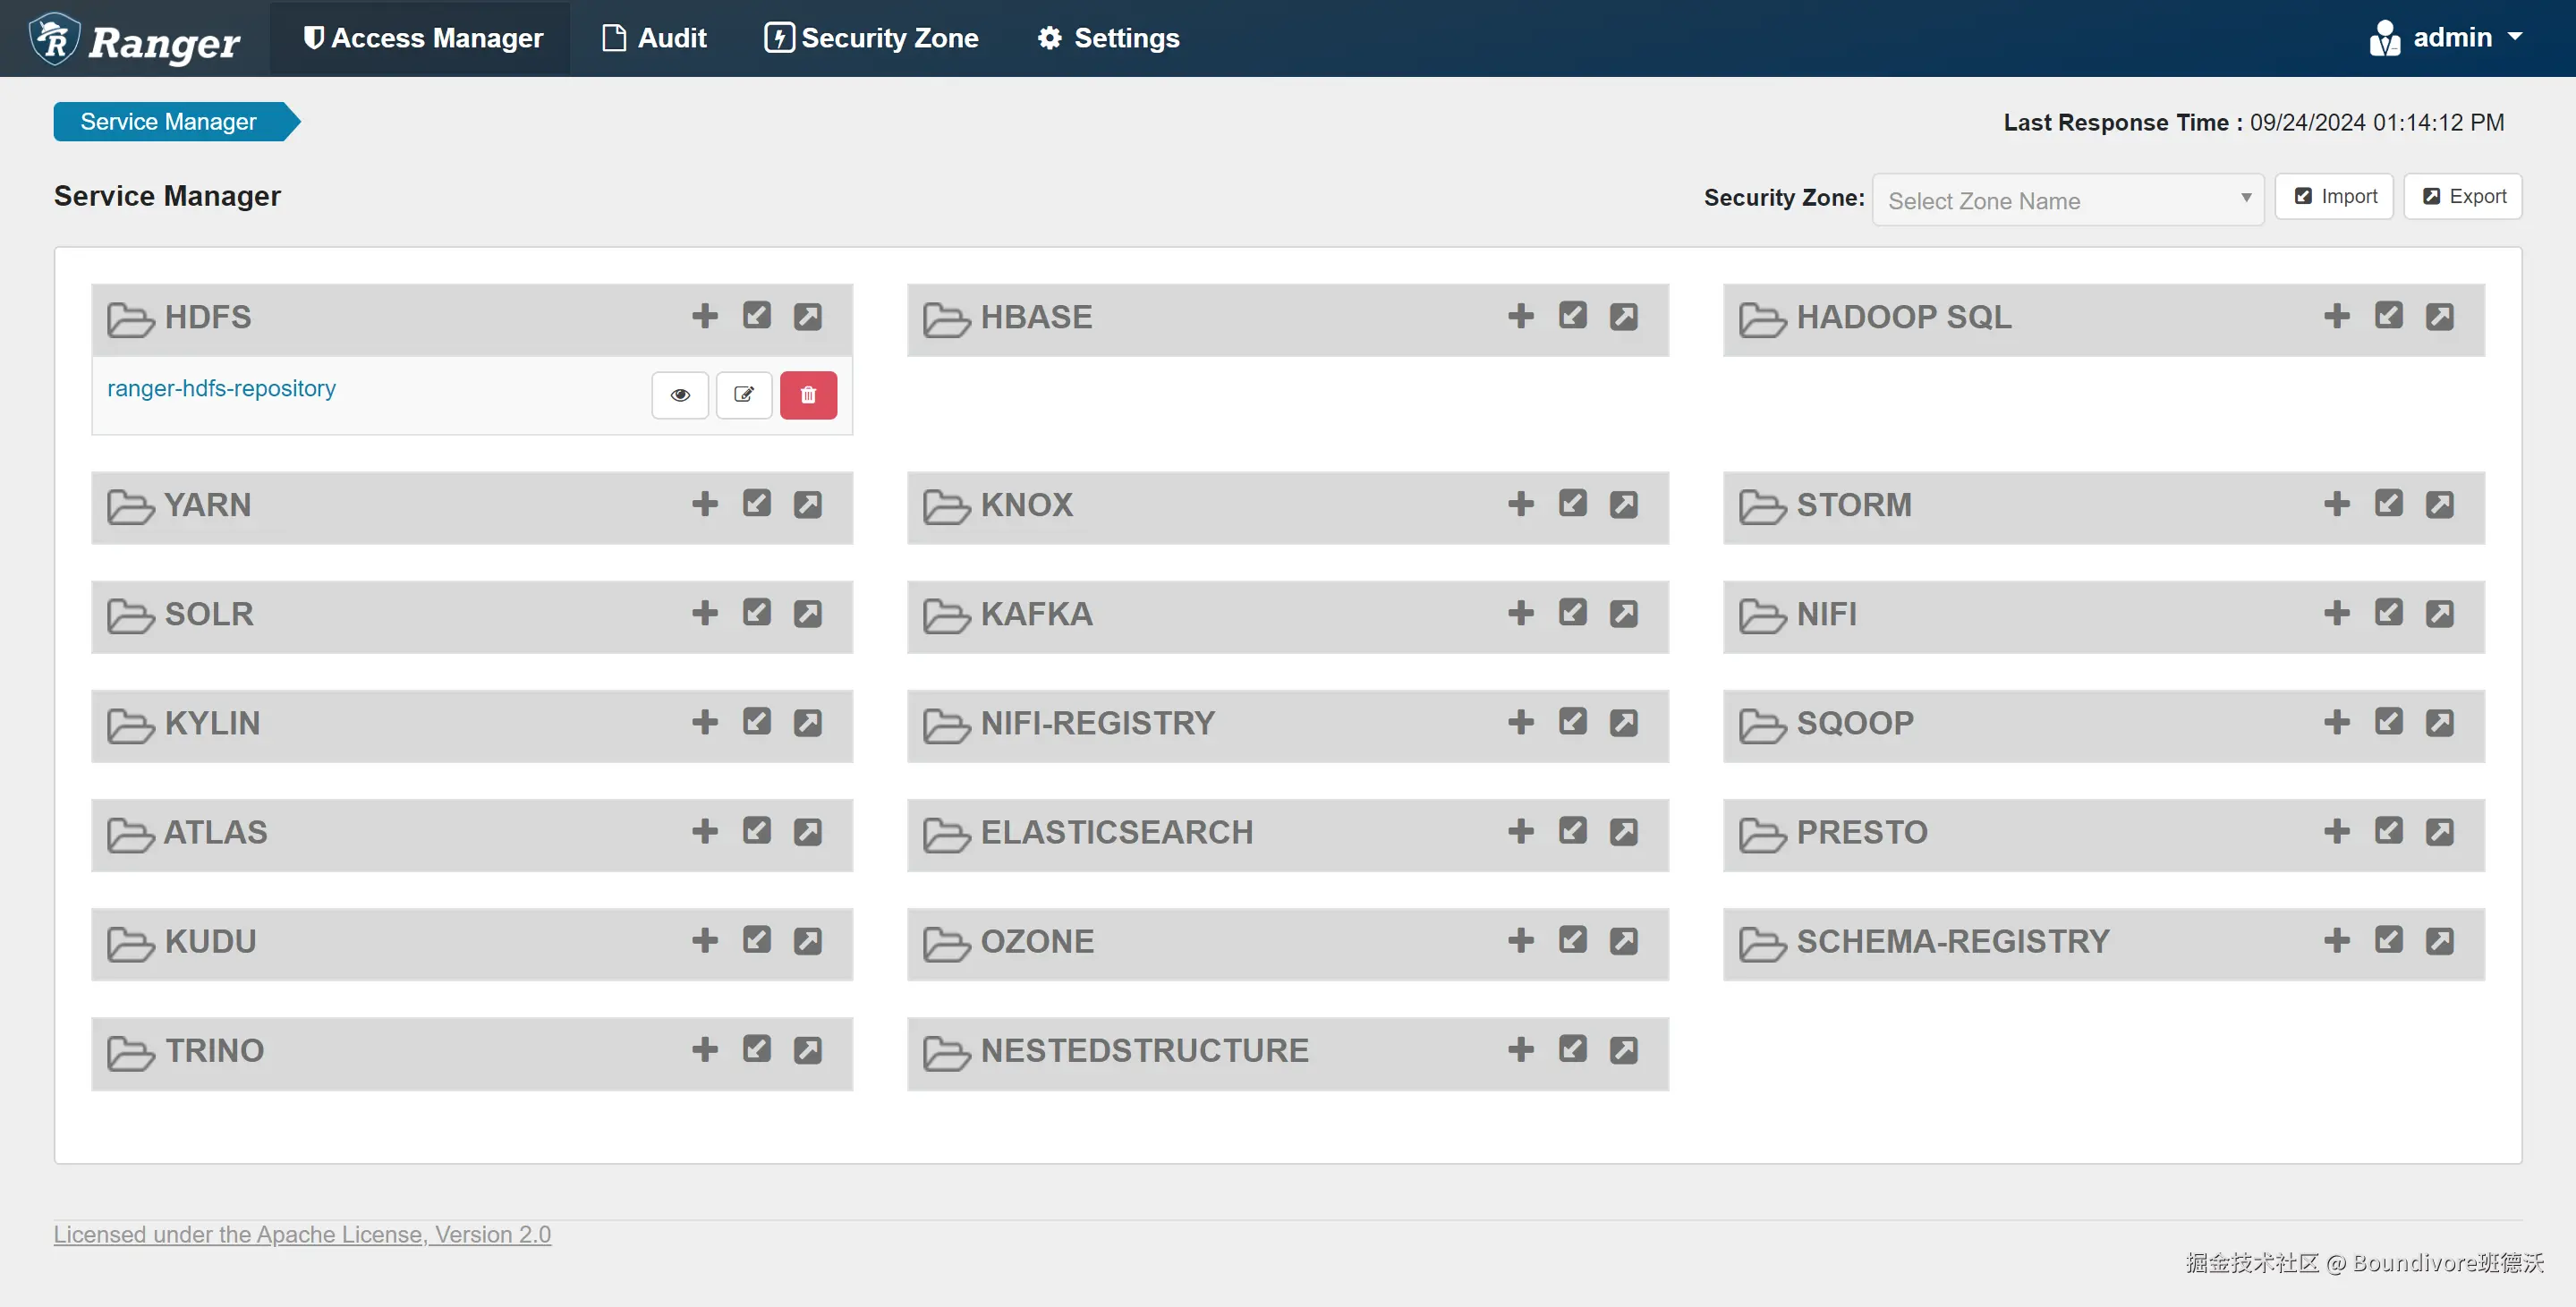Screen dimensions: 2576x1307
Task: Edit ranger-hdfs-repository using the pencil icon
Action: coord(744,395)
